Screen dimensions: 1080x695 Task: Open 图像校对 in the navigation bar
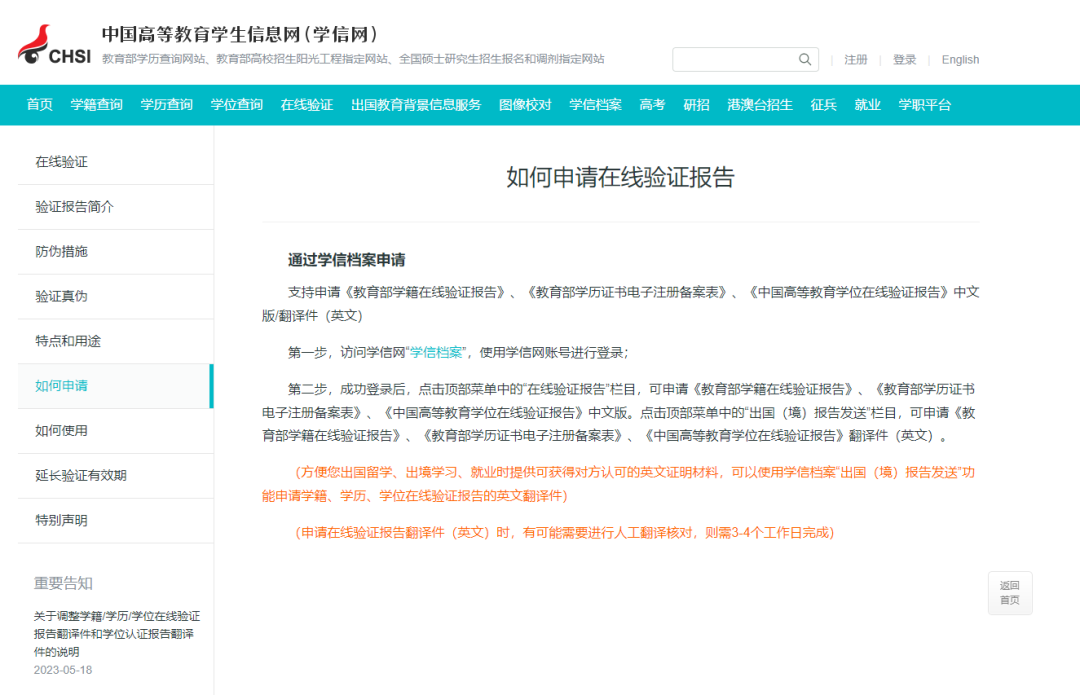pos(525,105)
